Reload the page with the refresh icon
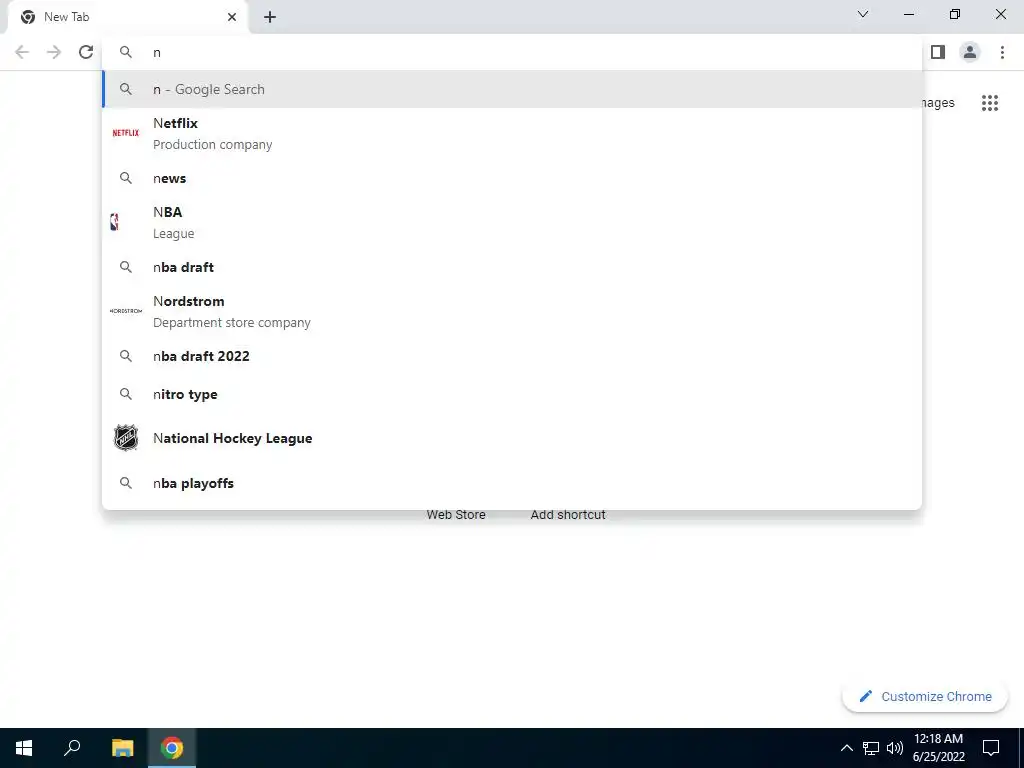The image size is (1024, 768). coord(86,52)
